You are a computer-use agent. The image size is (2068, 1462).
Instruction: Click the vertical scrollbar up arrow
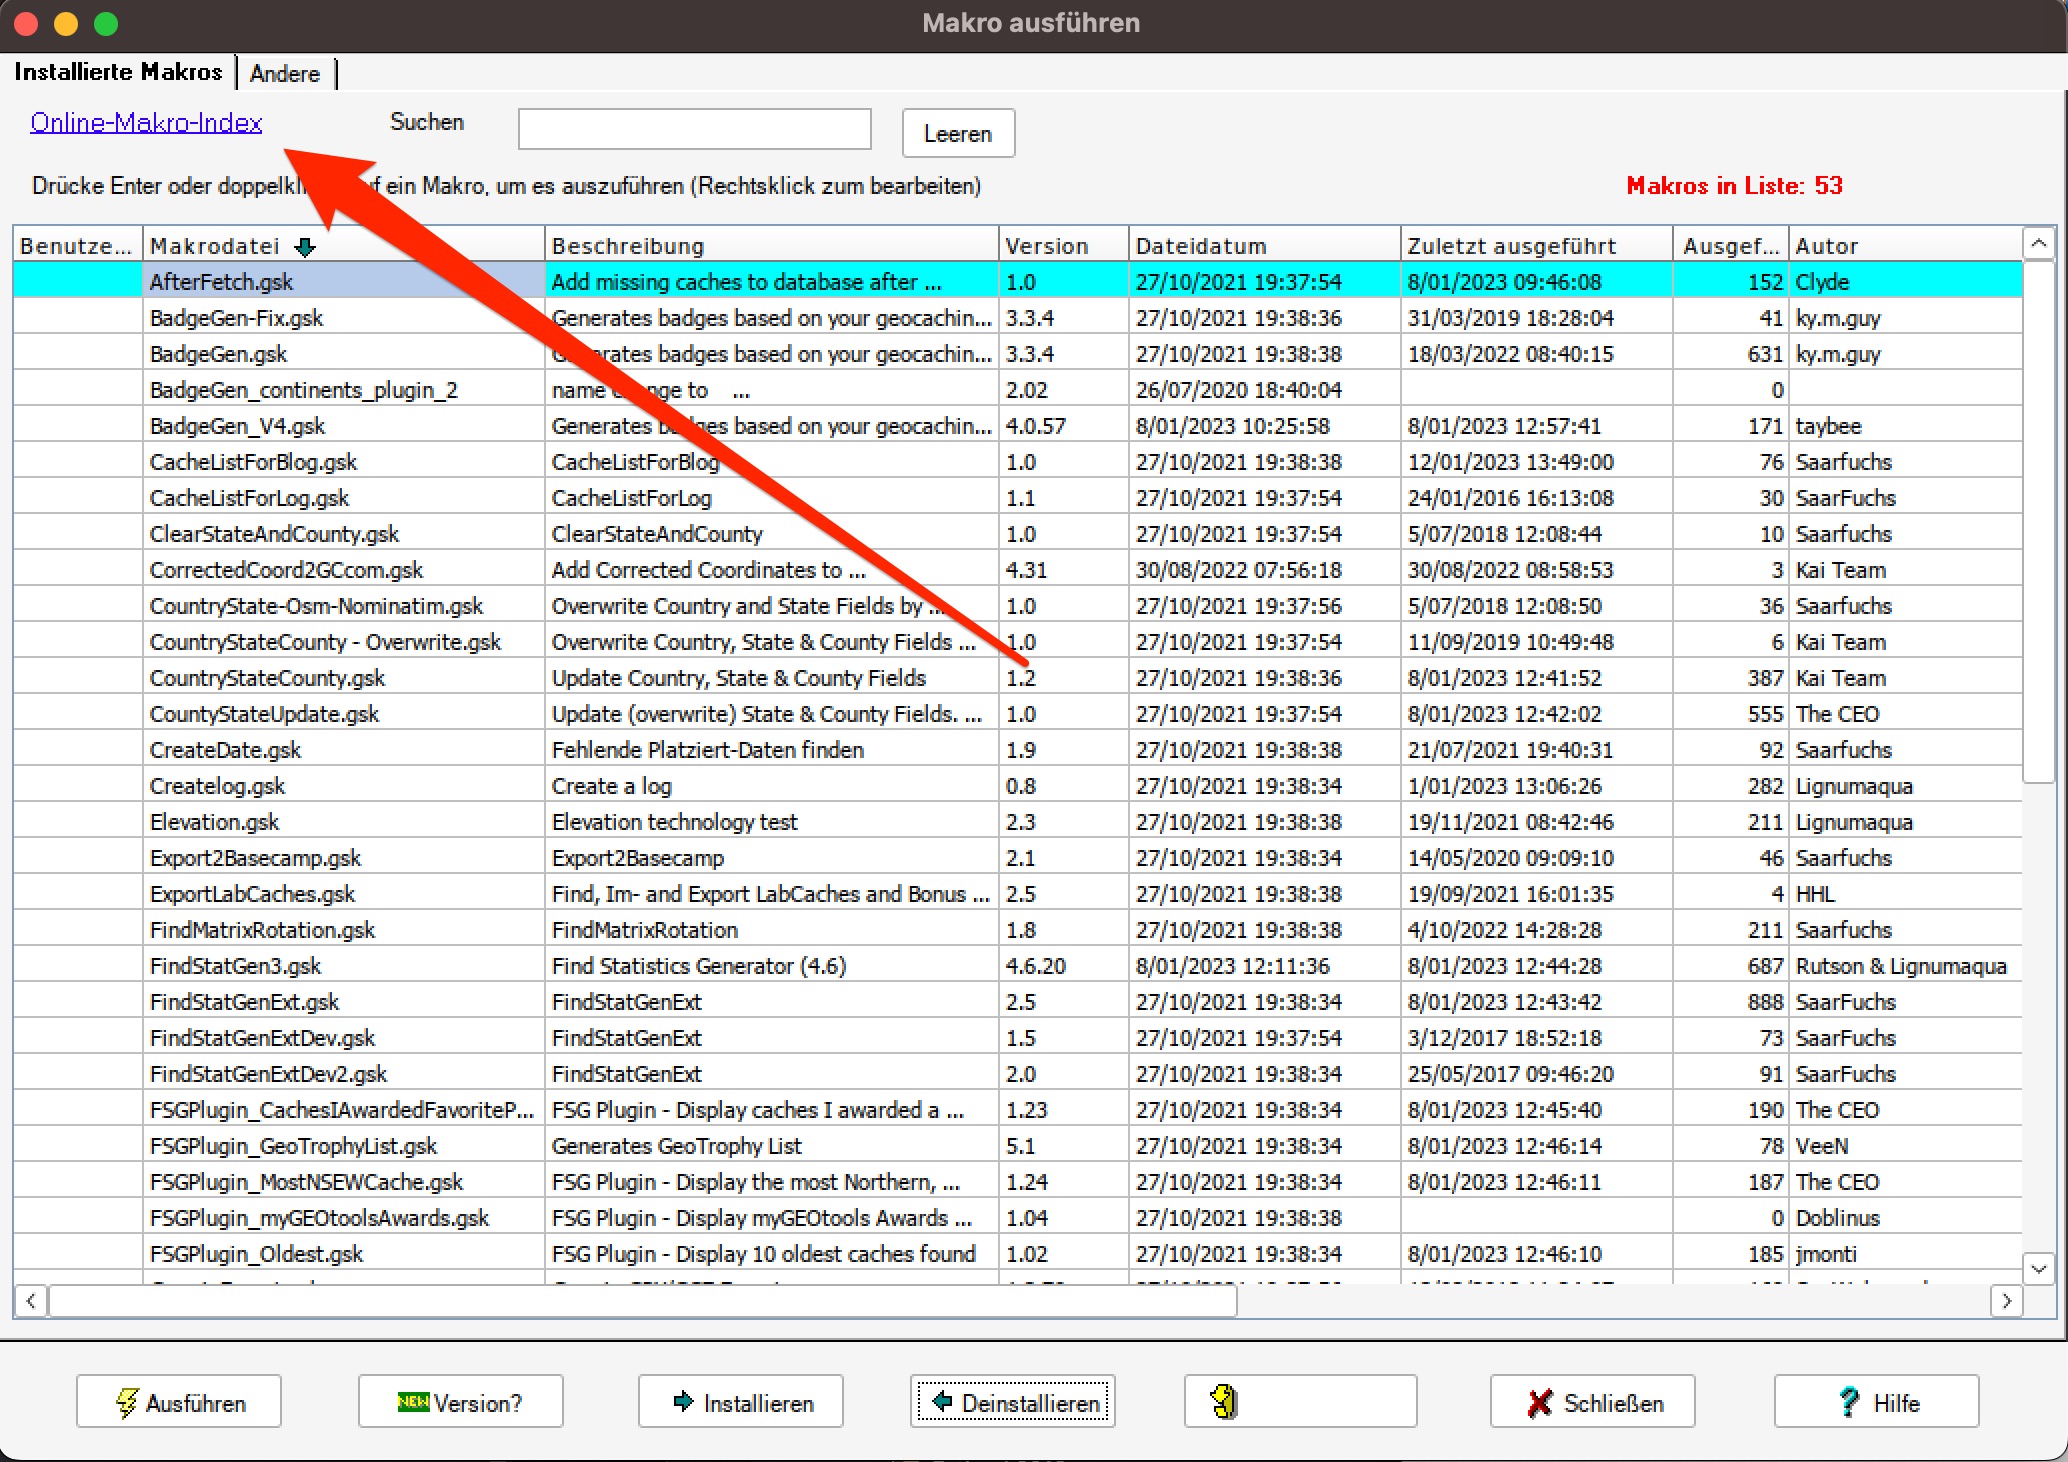(x=2039, y=244)
